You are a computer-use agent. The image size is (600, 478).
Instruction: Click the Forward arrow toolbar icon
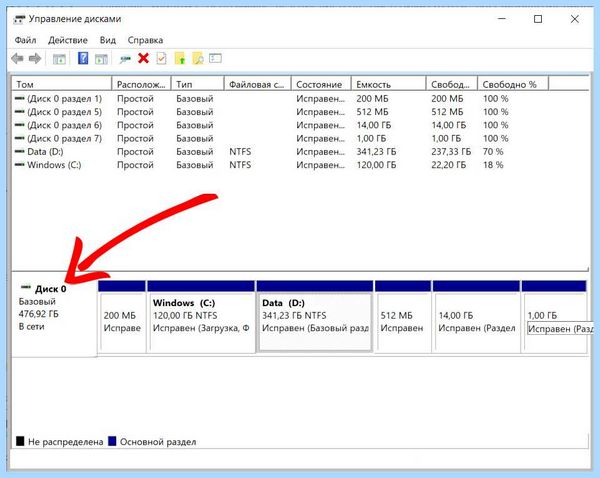(35, 59)
